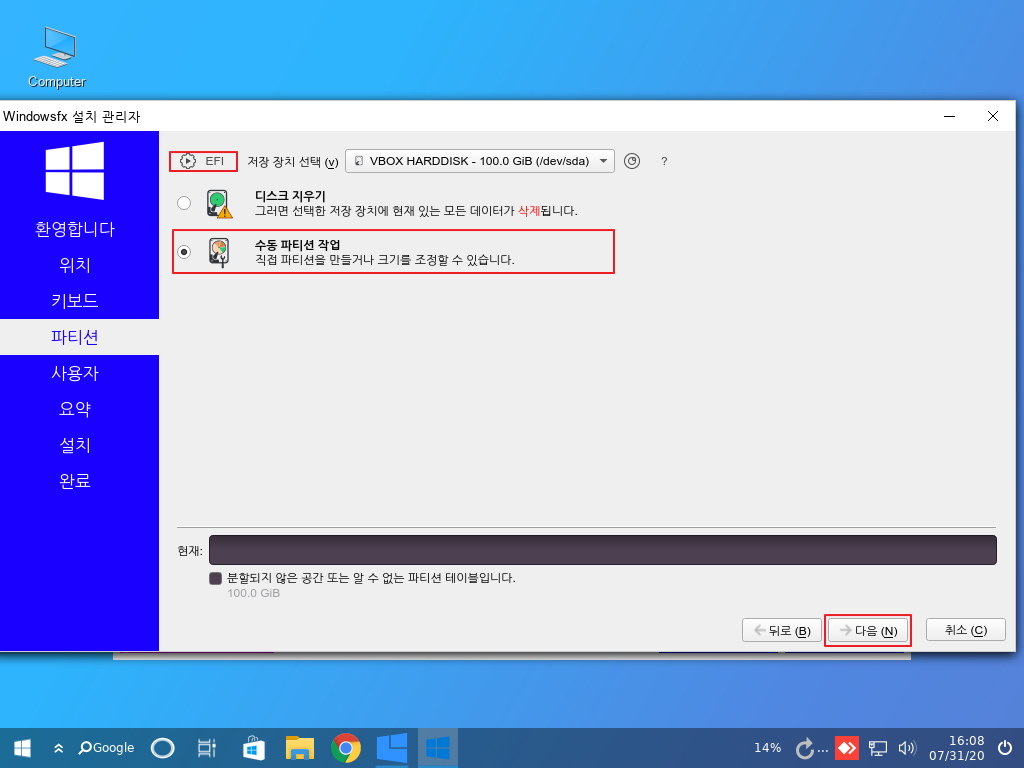Open the file manager folder icon
Viewport: 1024px width, 768px height.
click(300, 748)
